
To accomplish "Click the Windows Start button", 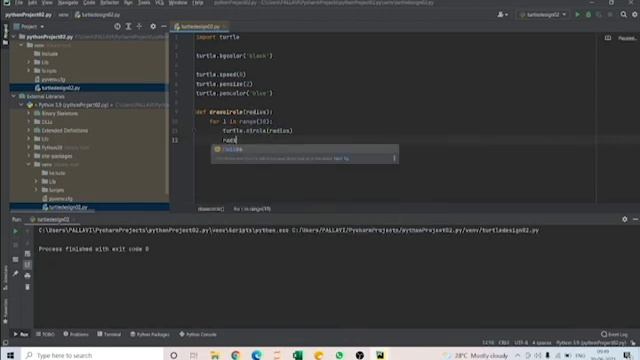I will point(10,355).
